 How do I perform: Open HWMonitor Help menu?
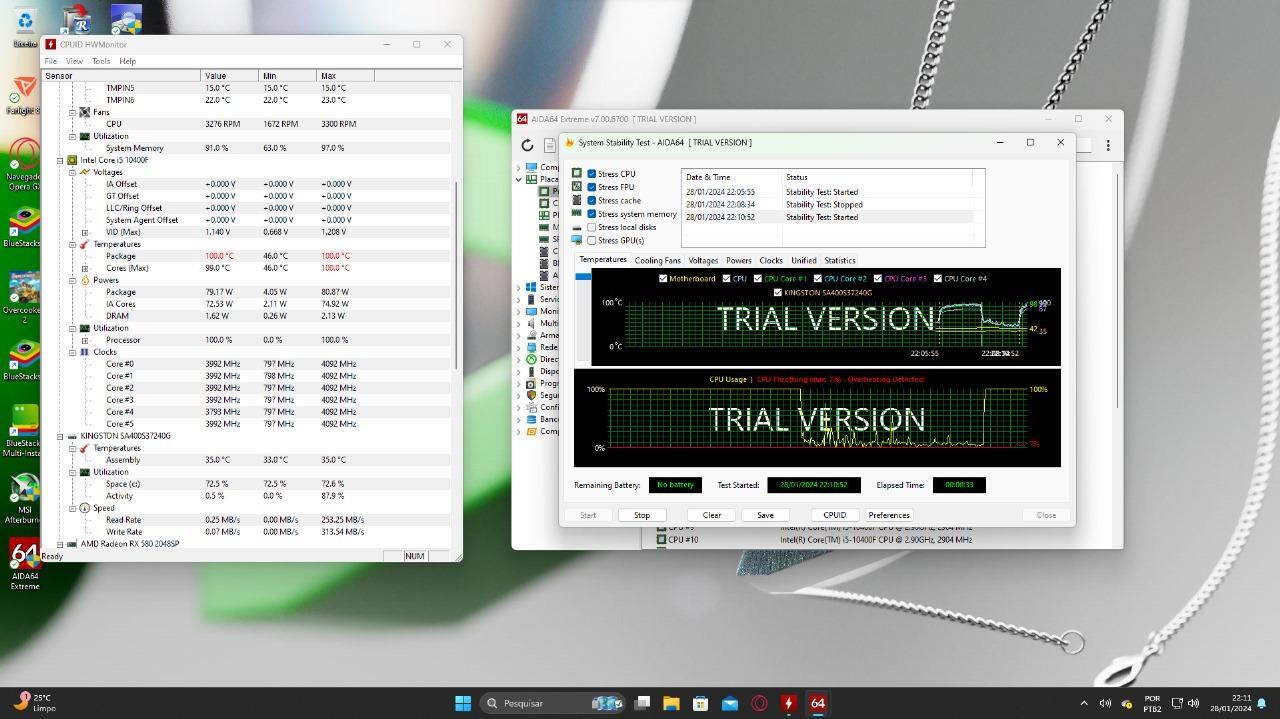pyautogui.click(x=128, y=61)
